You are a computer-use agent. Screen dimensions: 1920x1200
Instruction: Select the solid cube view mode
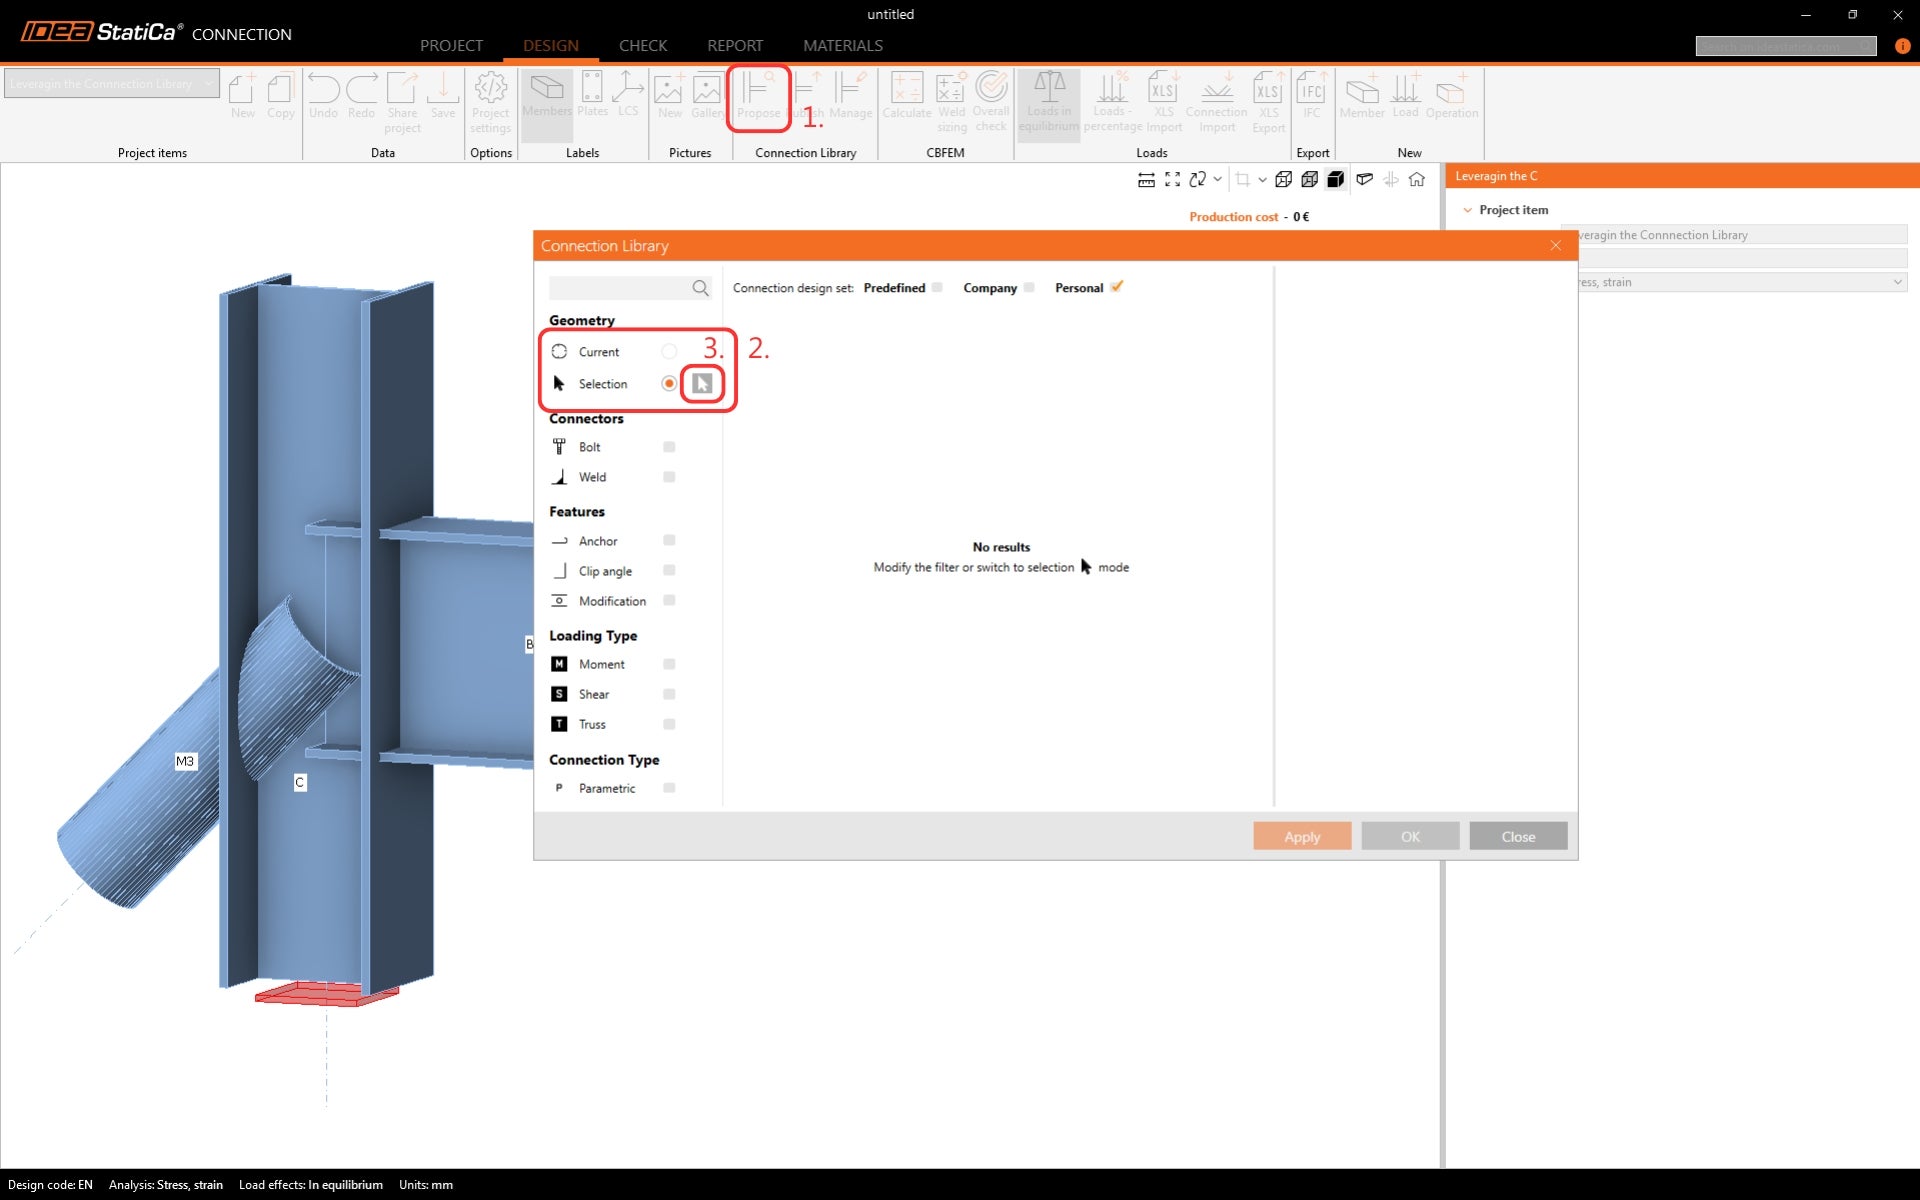pos(1335,180)
